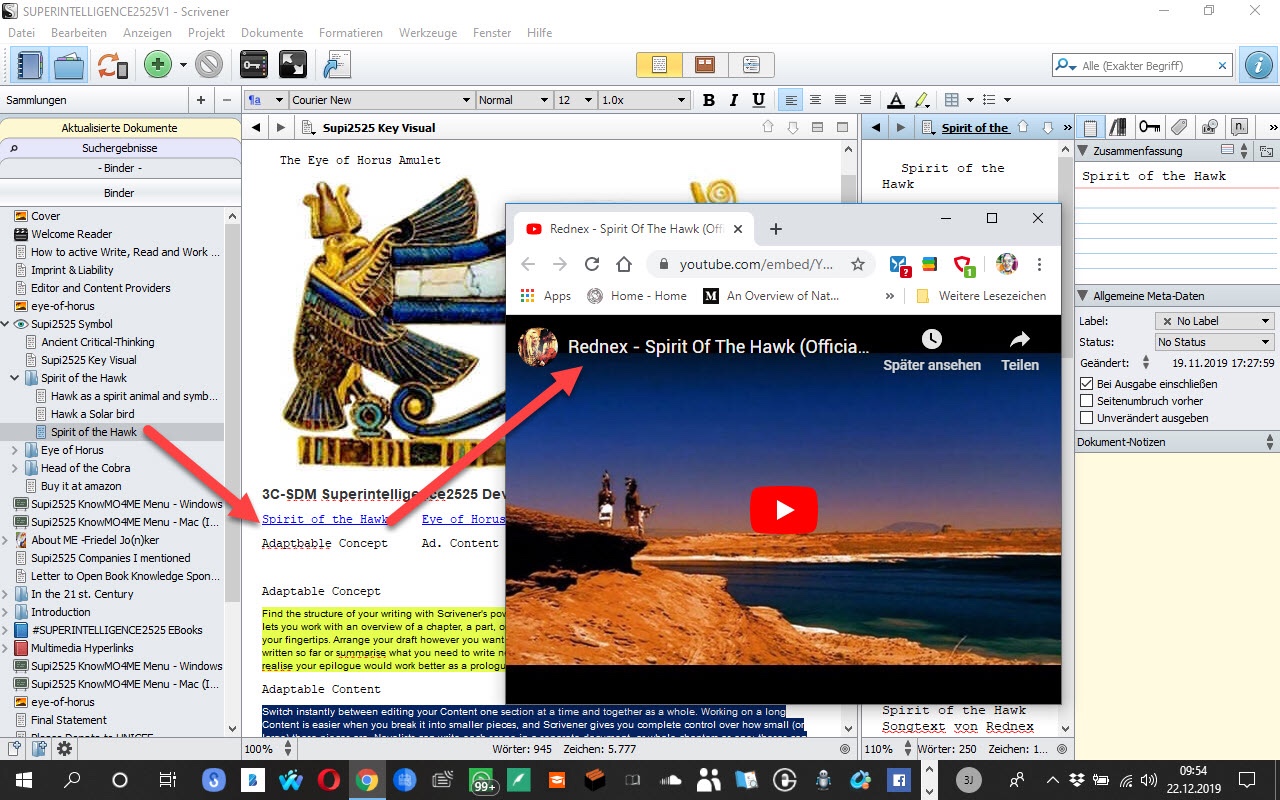Image resolution: width=1280 pixels, height=800 pixels.
Task: Apply italic formatting to text
Action: [733, 100]
